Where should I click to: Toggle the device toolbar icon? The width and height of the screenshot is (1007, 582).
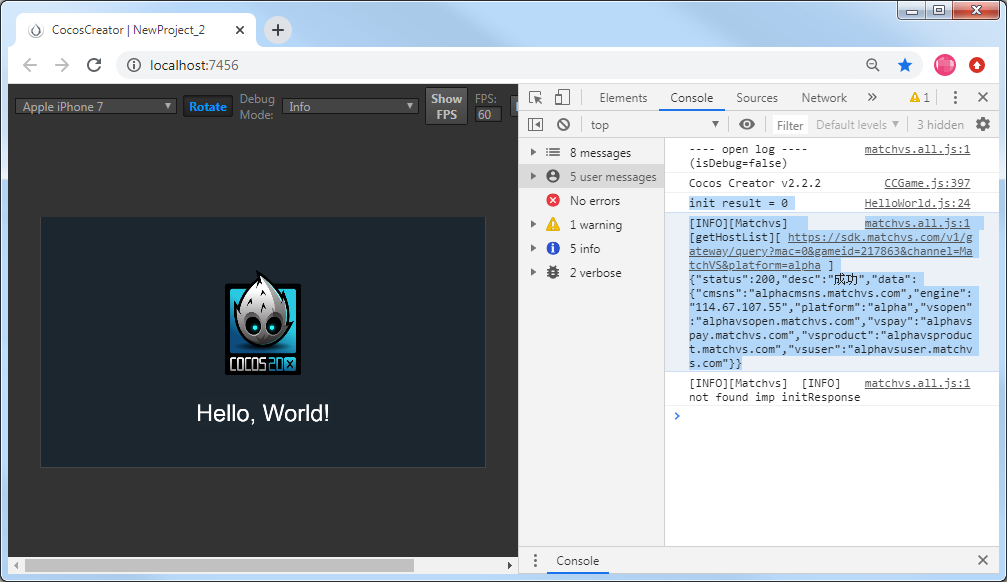click(x=563, y=97)
